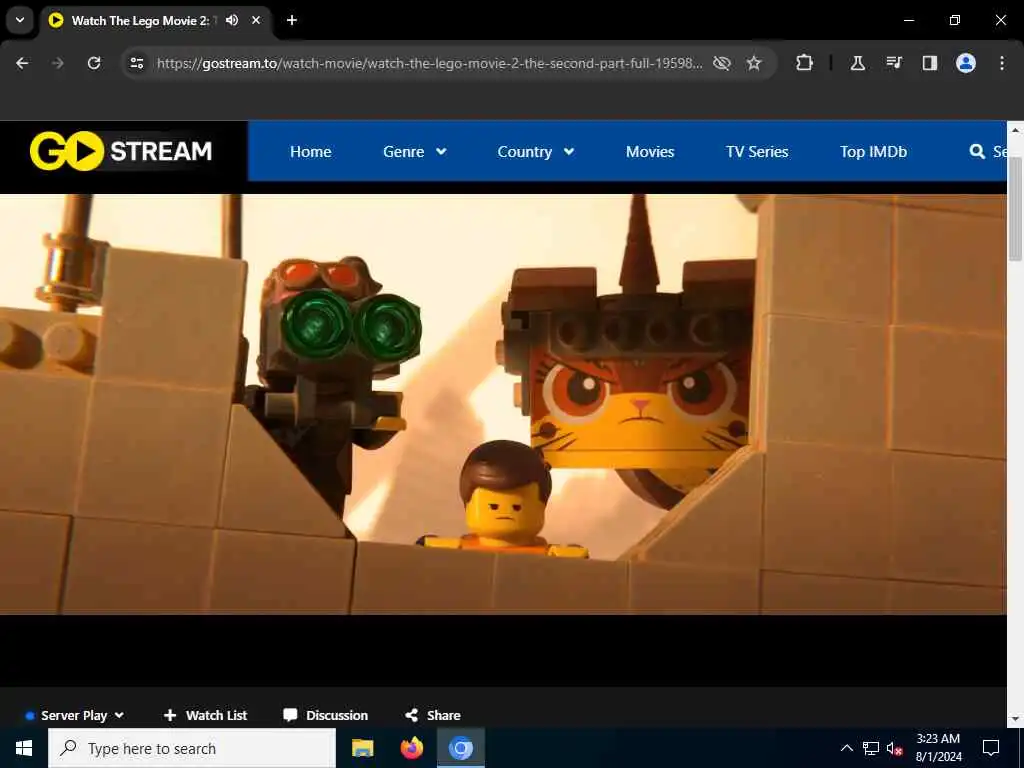The height and width of the screenshot is (768, 1024).
Task: Open the Chrome profile avatar
Action: pyautogui.click(x=966, y=63)
